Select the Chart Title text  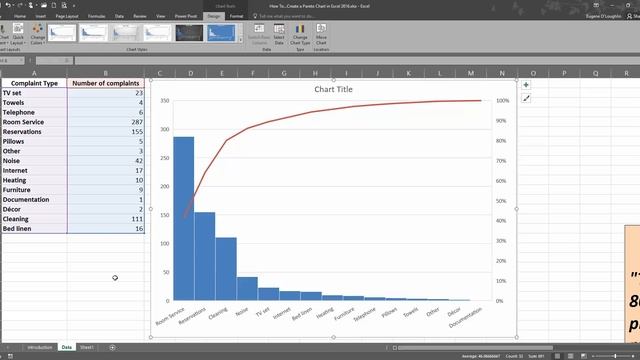click(333, 89)
